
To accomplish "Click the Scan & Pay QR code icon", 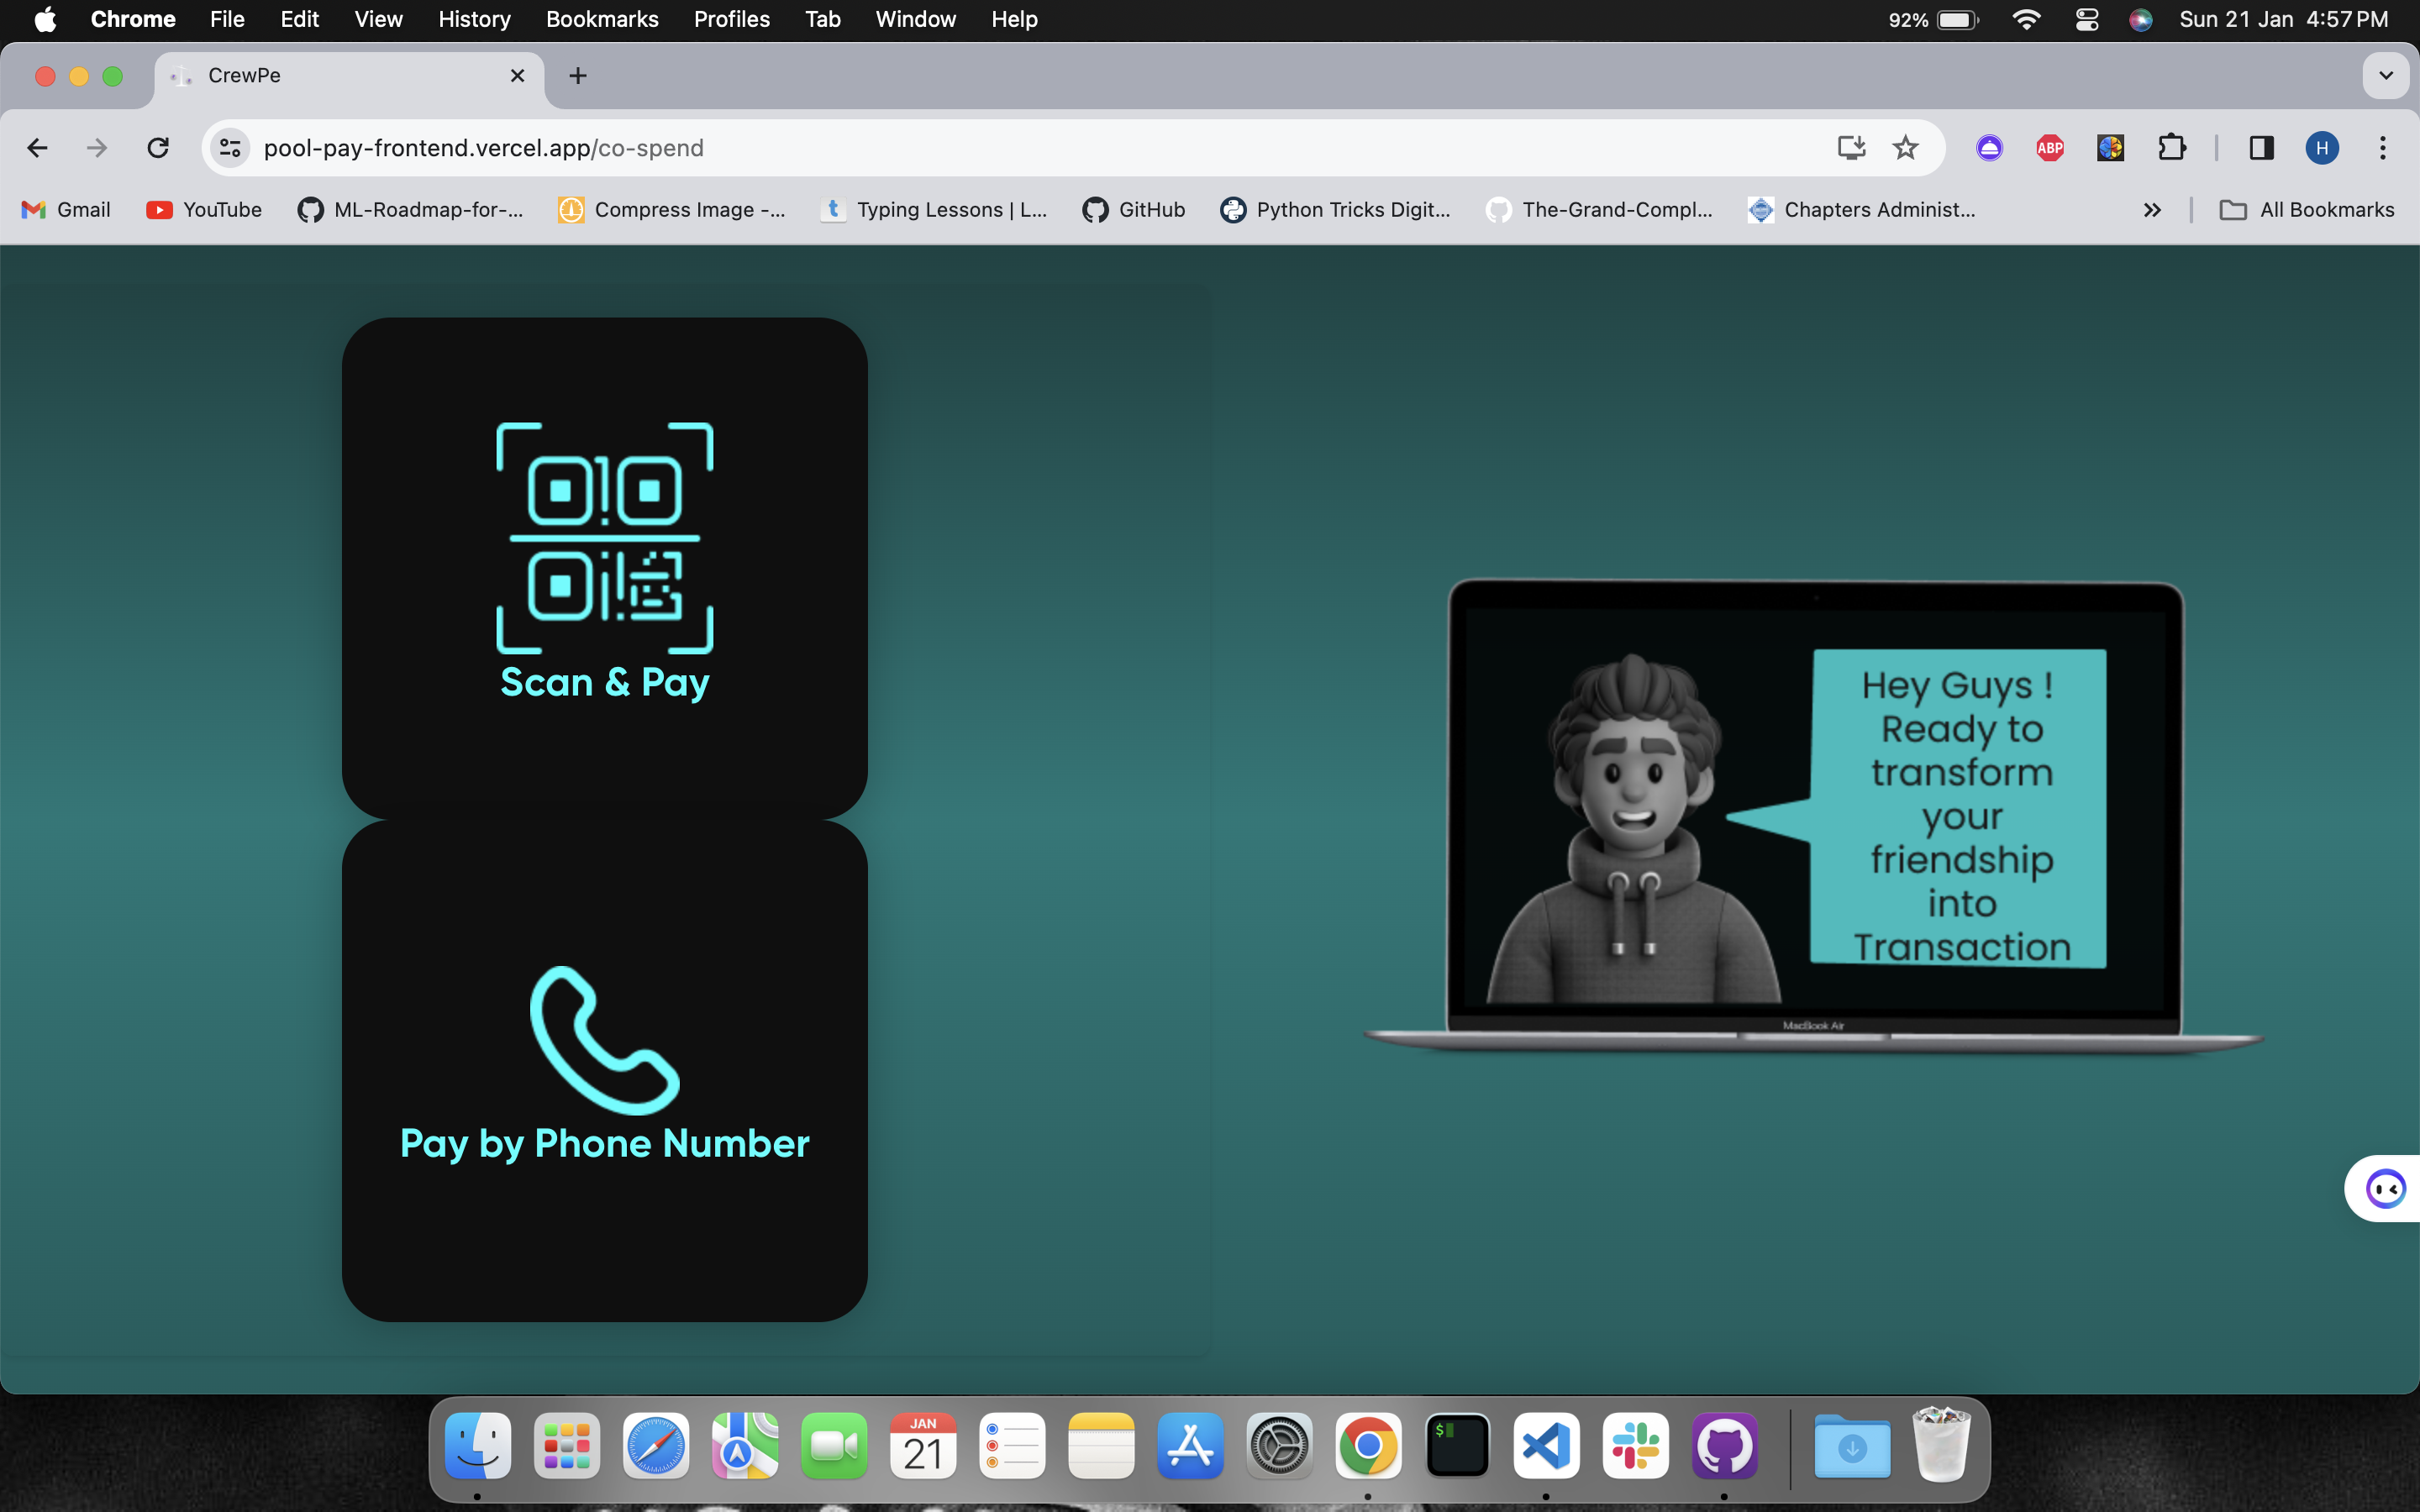I will [604, 537].
